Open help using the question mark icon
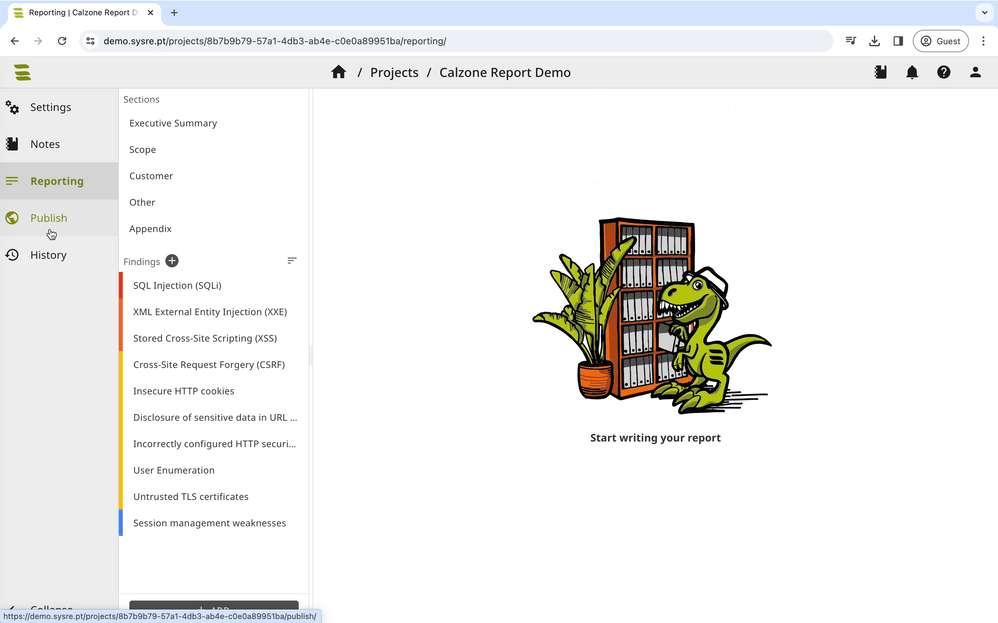 [x=943, y=72]
